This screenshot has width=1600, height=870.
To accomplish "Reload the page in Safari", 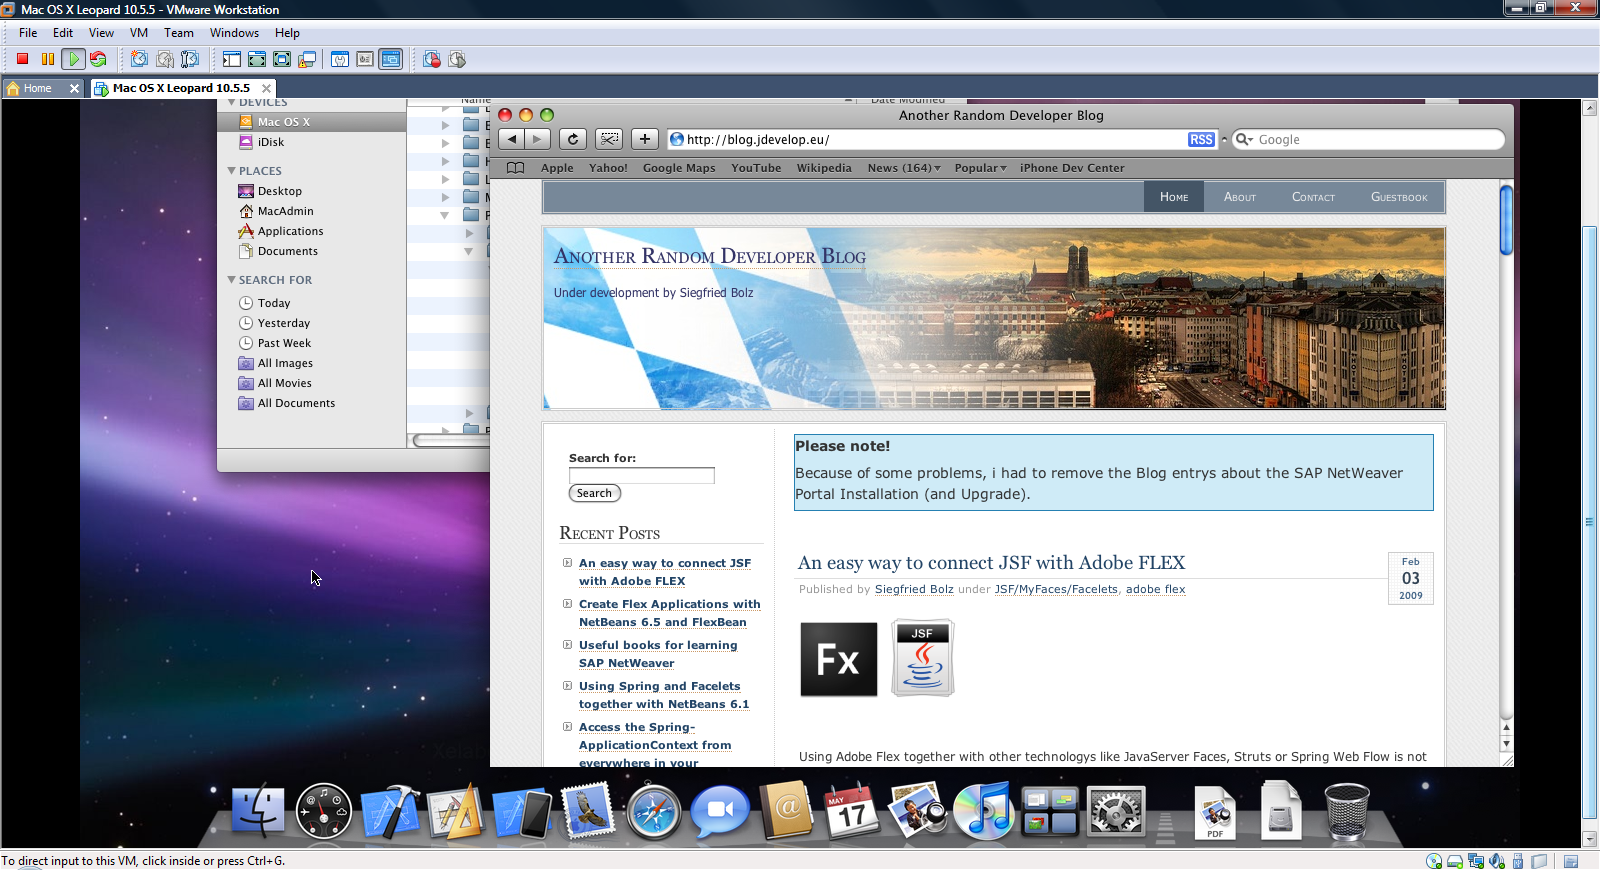I will coord(572,139).
